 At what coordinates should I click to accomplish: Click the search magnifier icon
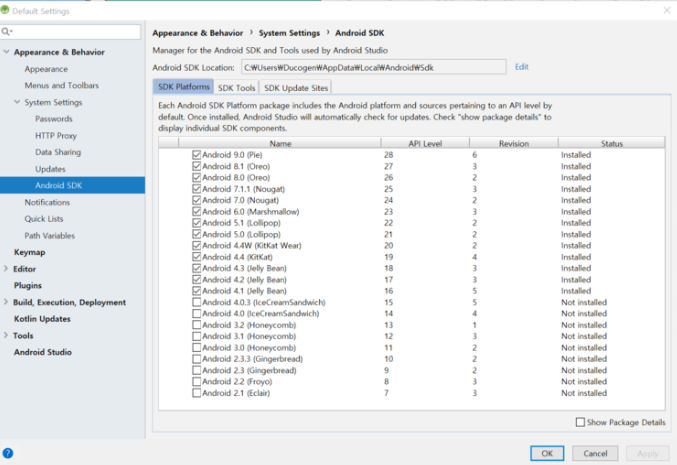(6, 32)
